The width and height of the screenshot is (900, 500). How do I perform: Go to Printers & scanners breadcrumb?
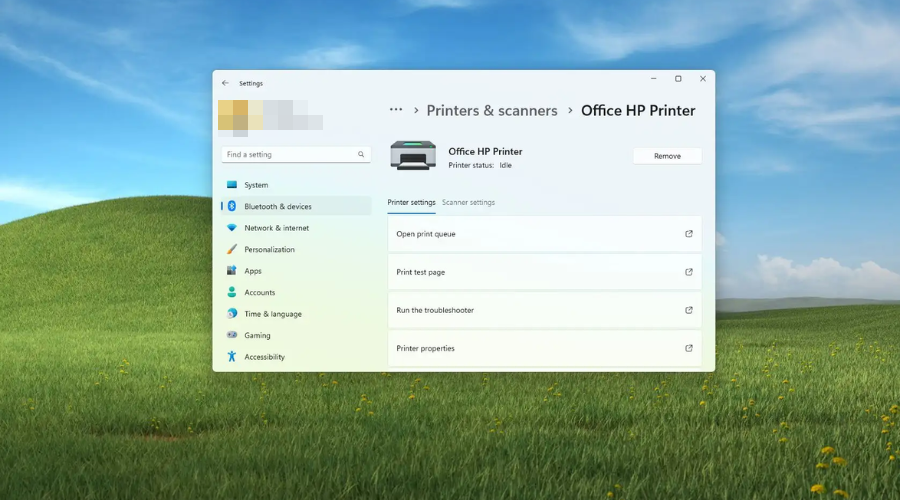click(x=492, y=110)
